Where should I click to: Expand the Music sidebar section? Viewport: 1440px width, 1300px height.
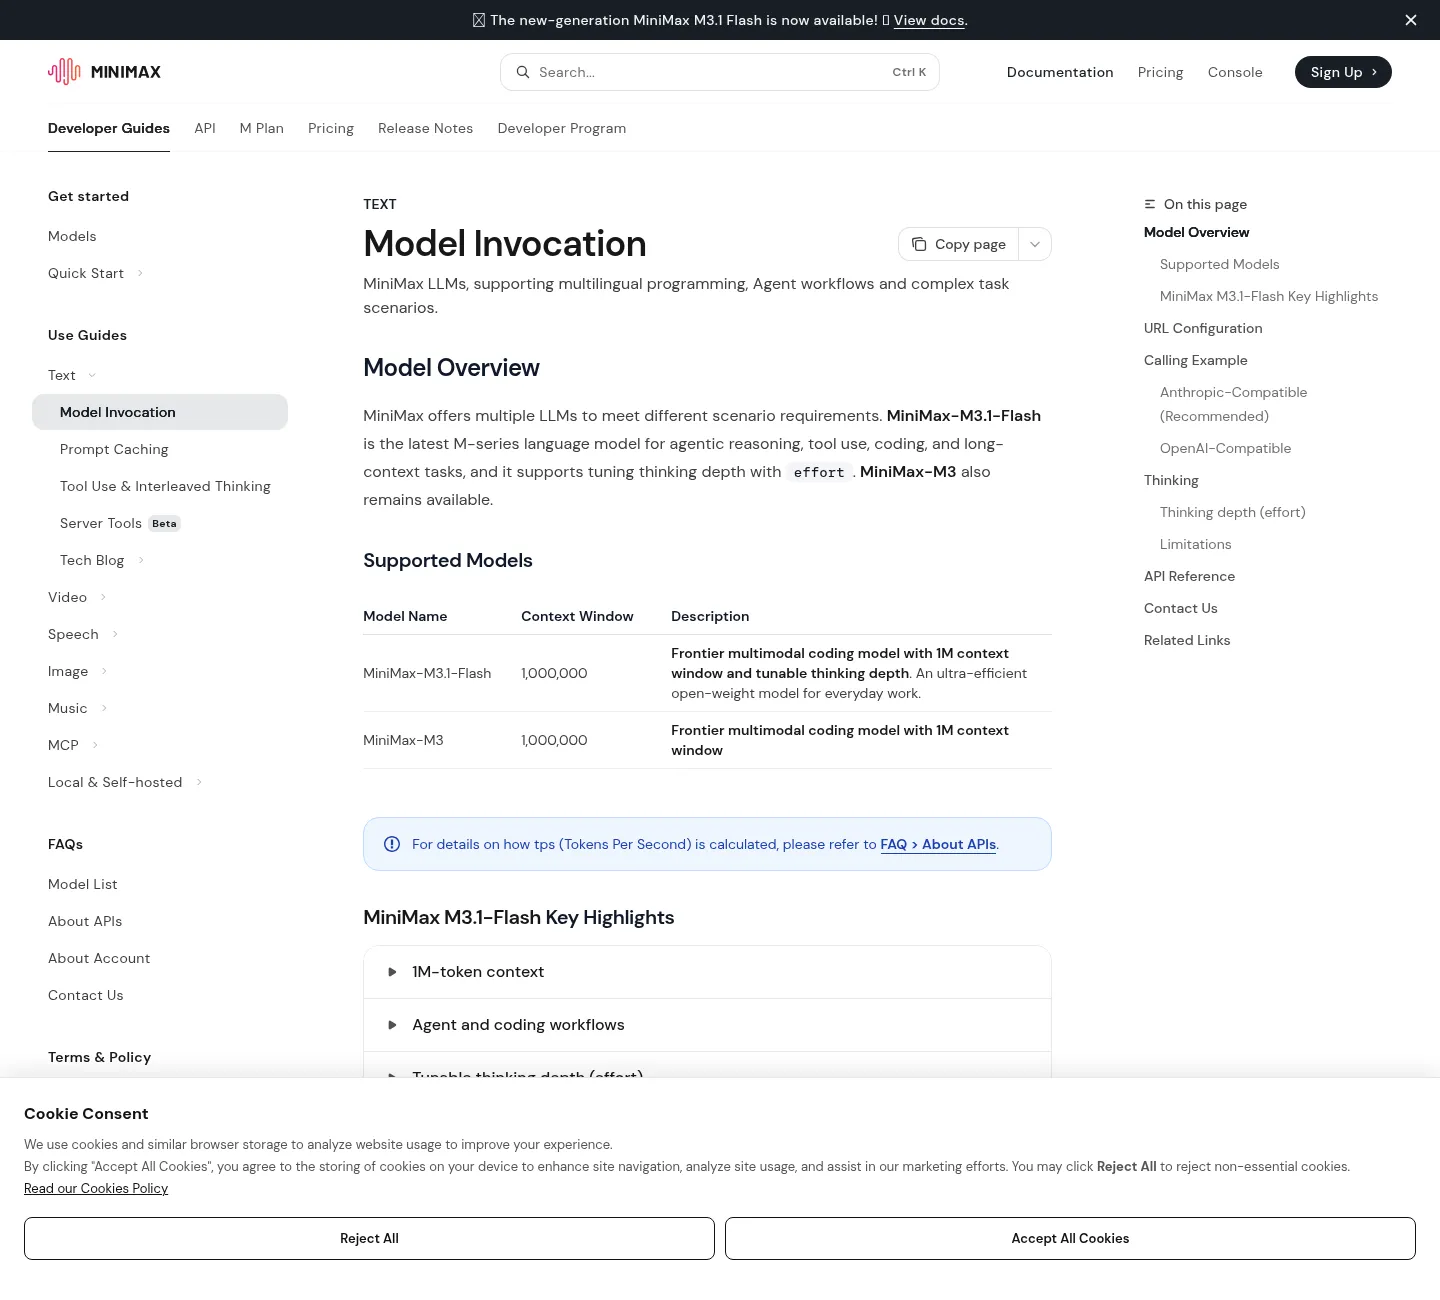click(104, 708)
